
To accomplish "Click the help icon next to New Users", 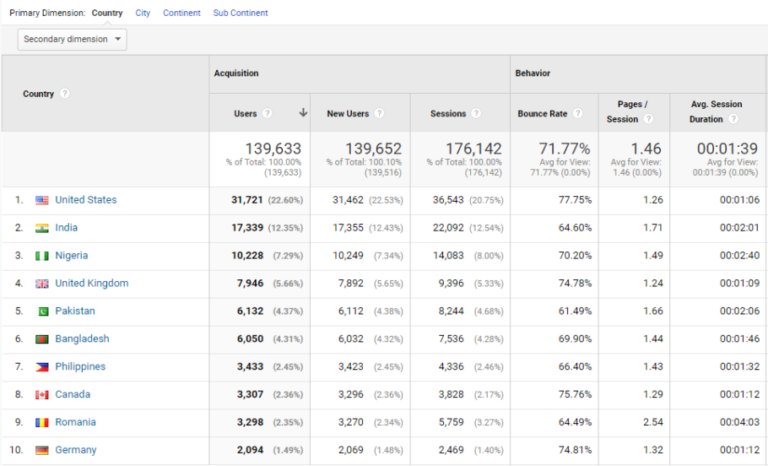I will click(x=379, y=114).
